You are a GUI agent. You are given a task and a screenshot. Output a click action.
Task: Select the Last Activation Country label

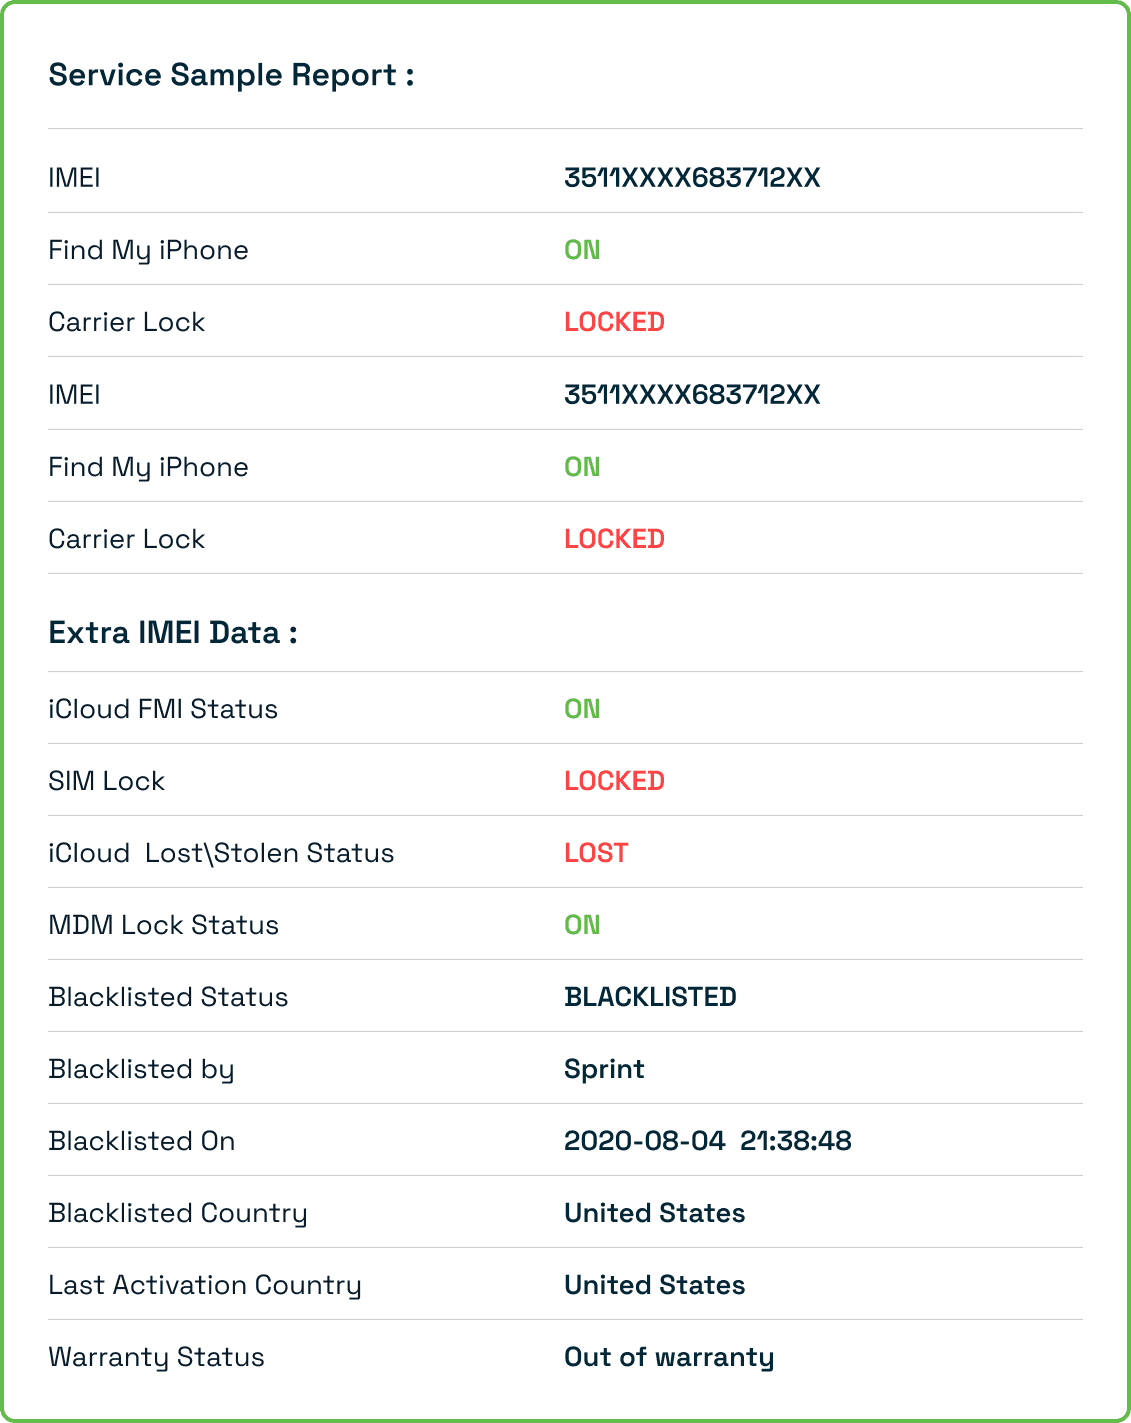click(x=205, y=1285)
